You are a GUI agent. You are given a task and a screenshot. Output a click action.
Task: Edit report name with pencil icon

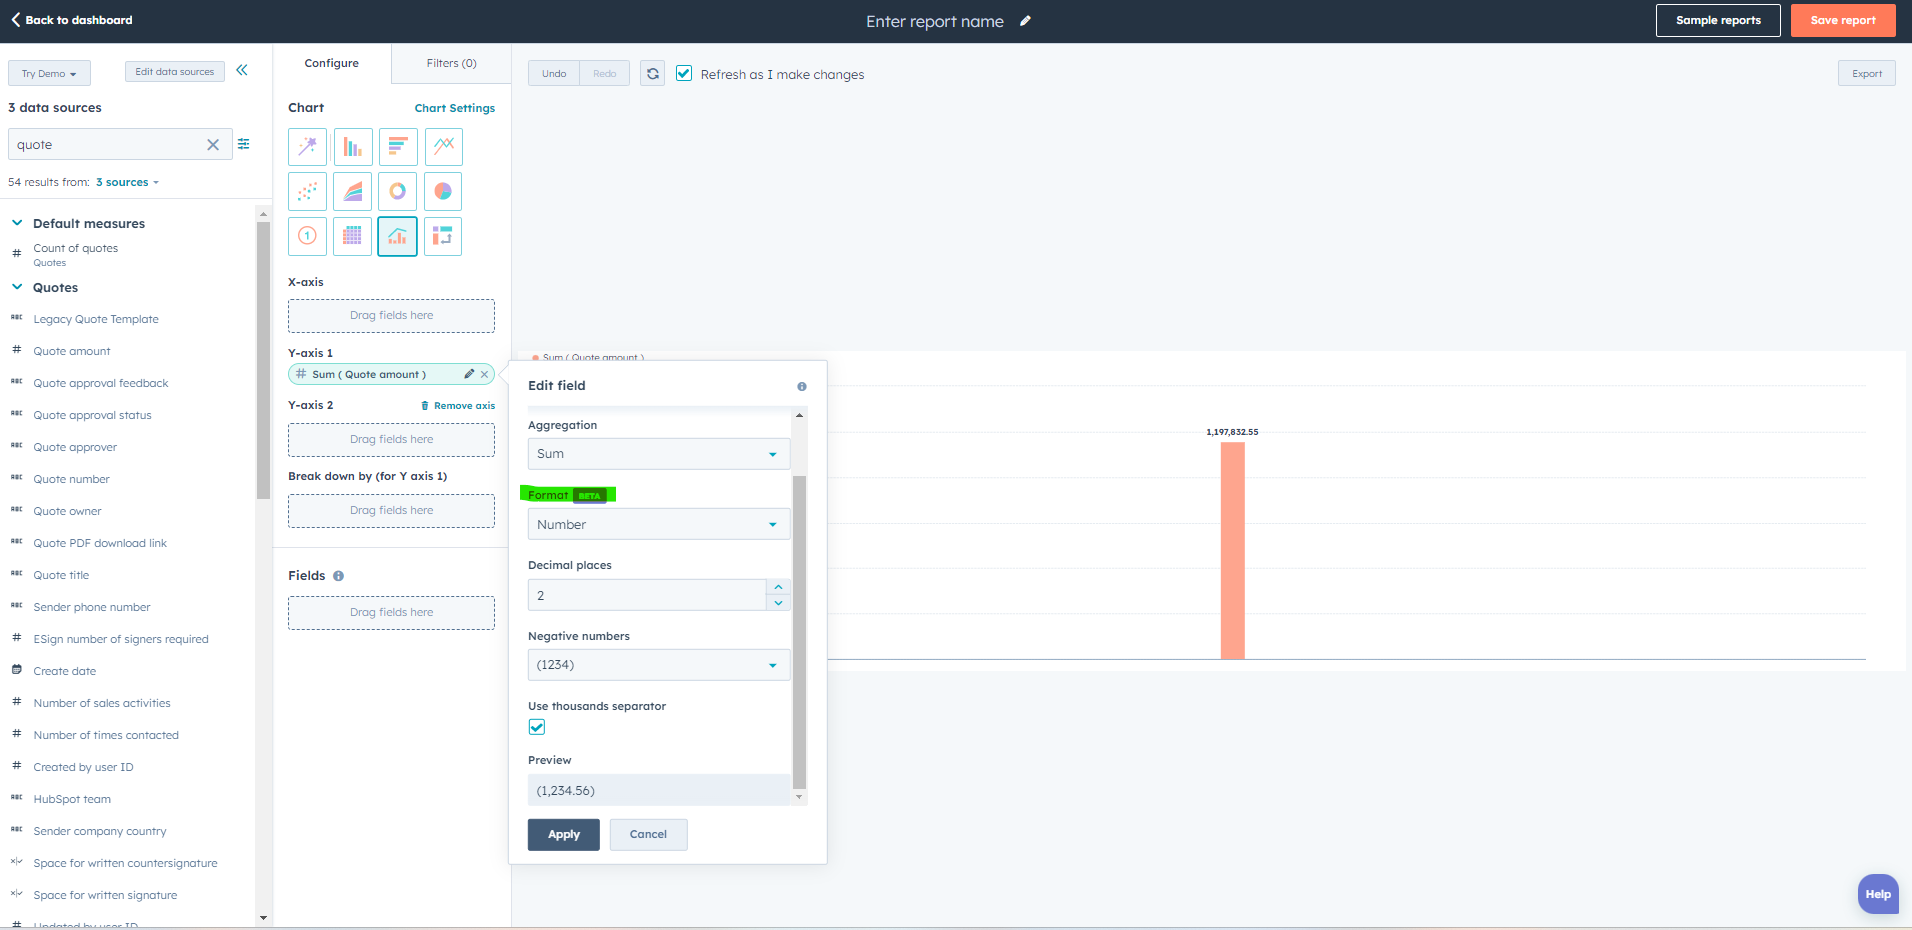pyautogui.click(x=1025, y=21)
